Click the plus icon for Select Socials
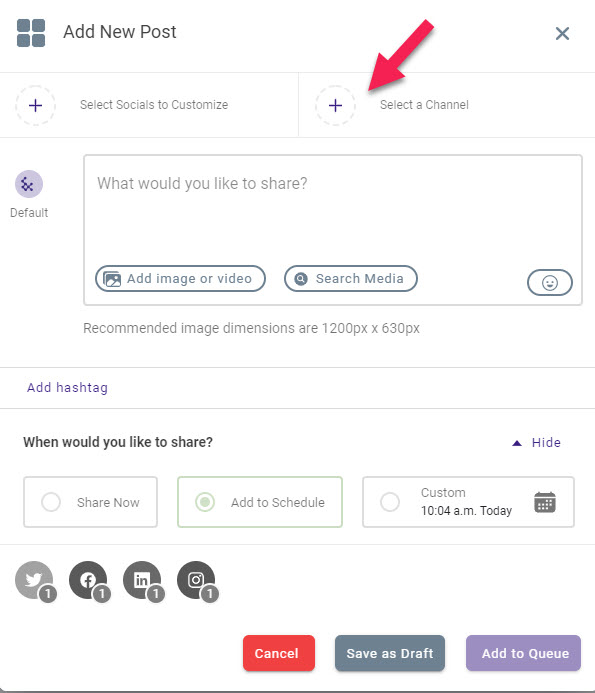This screenshot has width=595, height=693. (35, 105)
